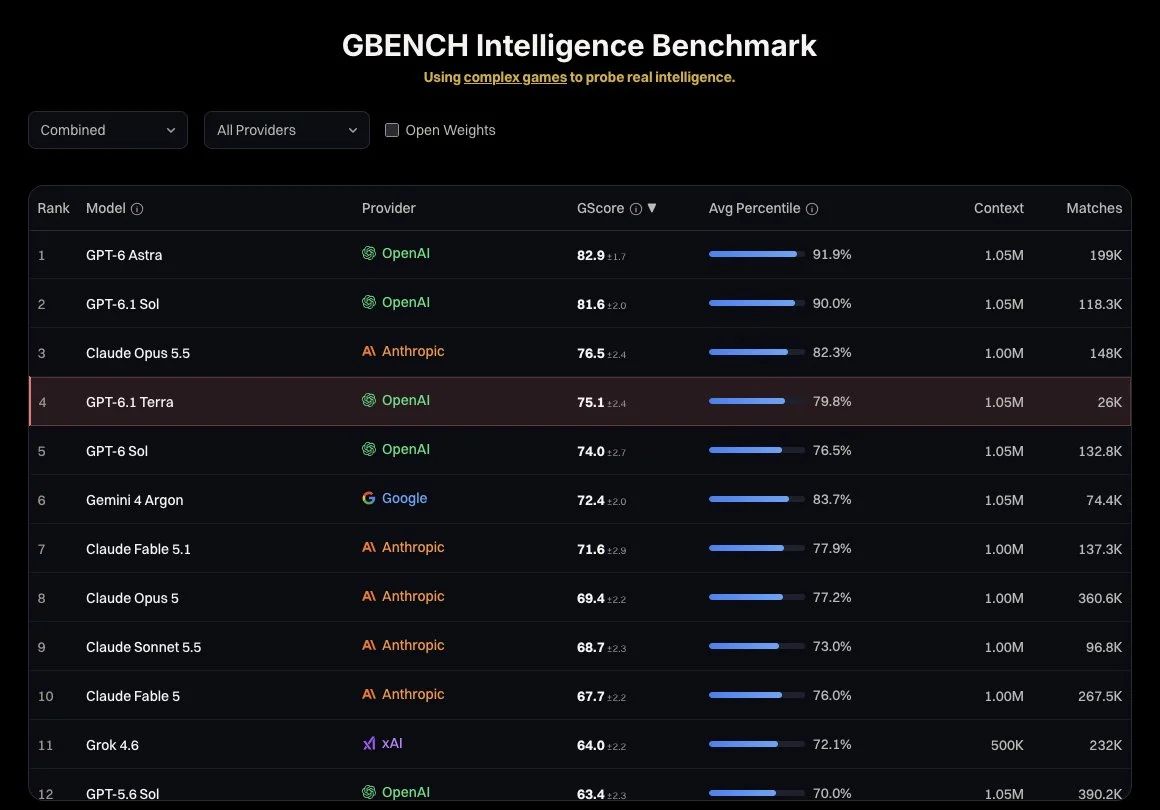
Task: Click the 72.1% percentile bar for Grok 4.6
Action: point(756,744)
